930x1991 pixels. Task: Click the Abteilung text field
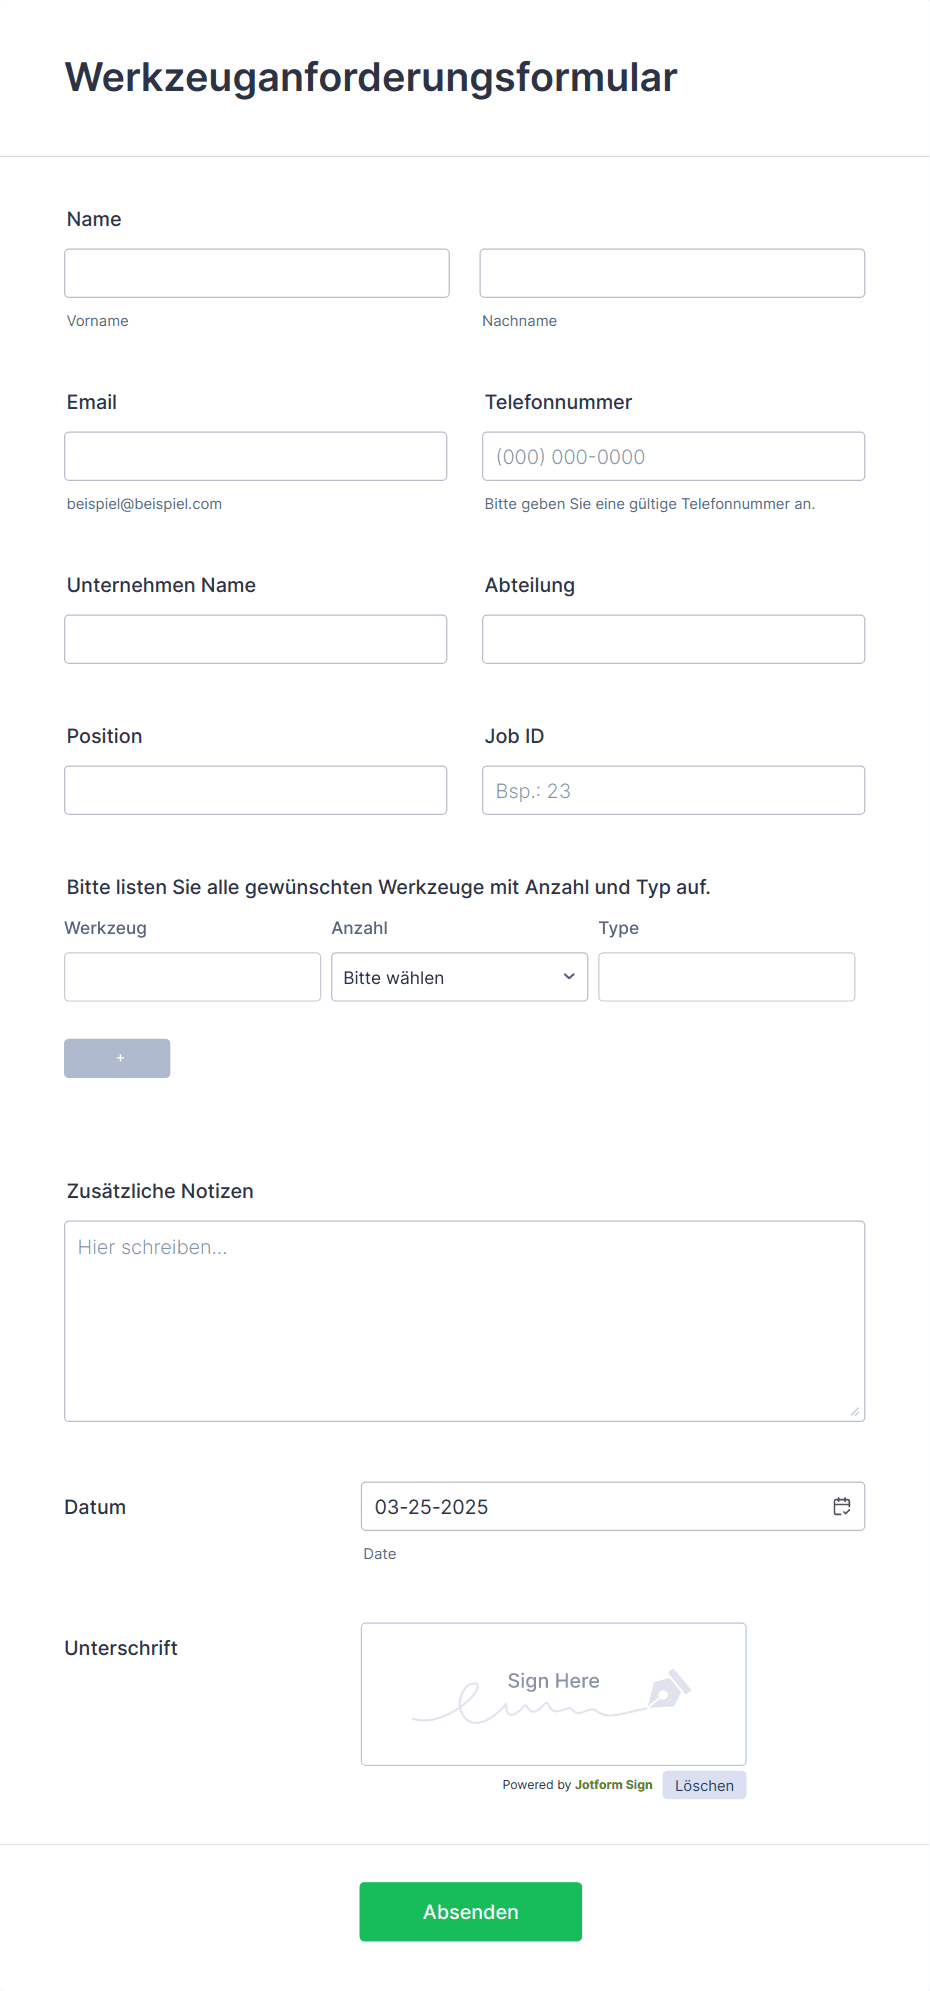pyautogui.click(x=673, y=639)
